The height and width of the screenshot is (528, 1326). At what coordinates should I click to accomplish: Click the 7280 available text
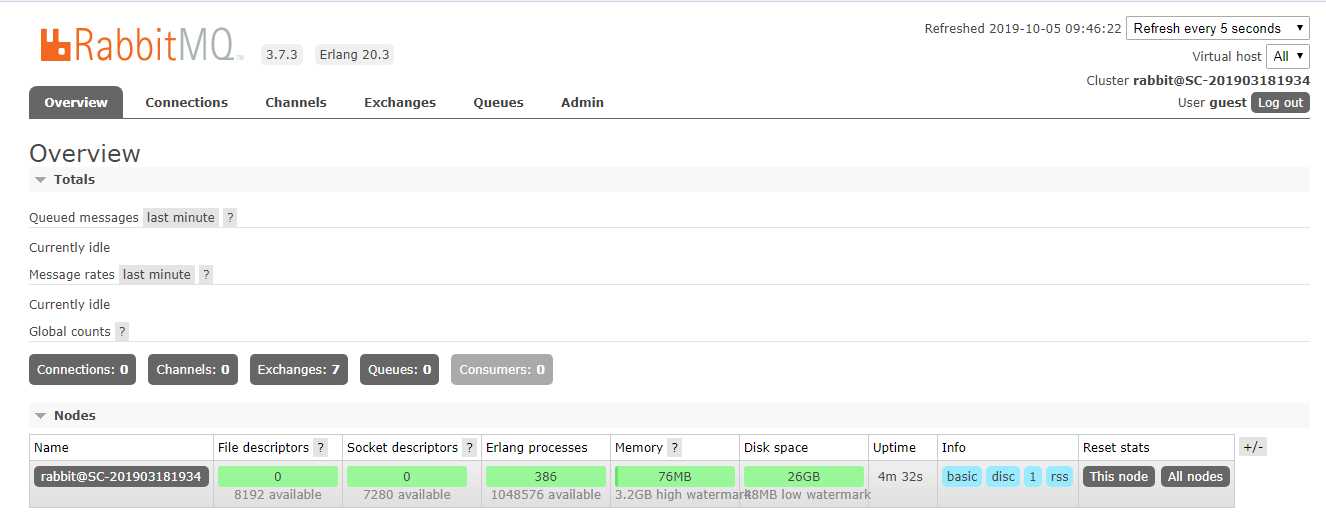pyautogui.click(x=407, y=494)
